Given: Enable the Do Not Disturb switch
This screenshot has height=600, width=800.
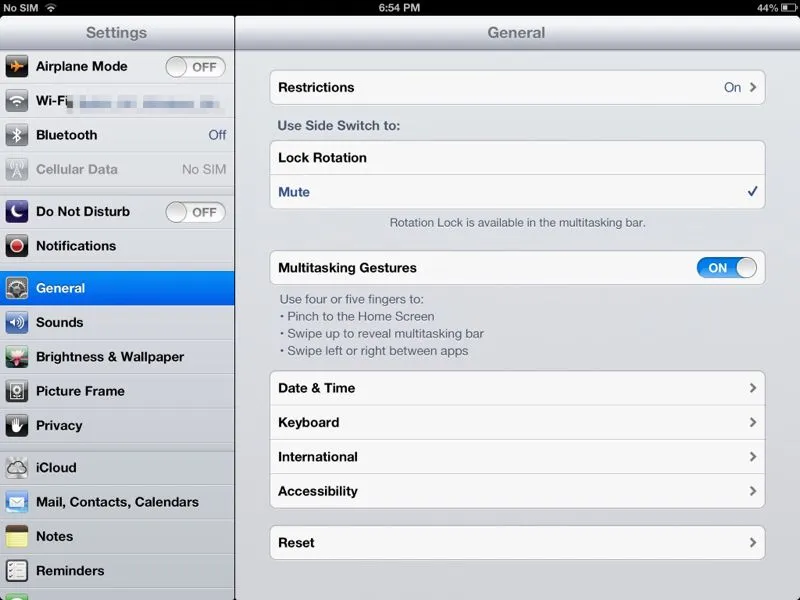Looking at the screenshot, I should (x=195, y=212).
